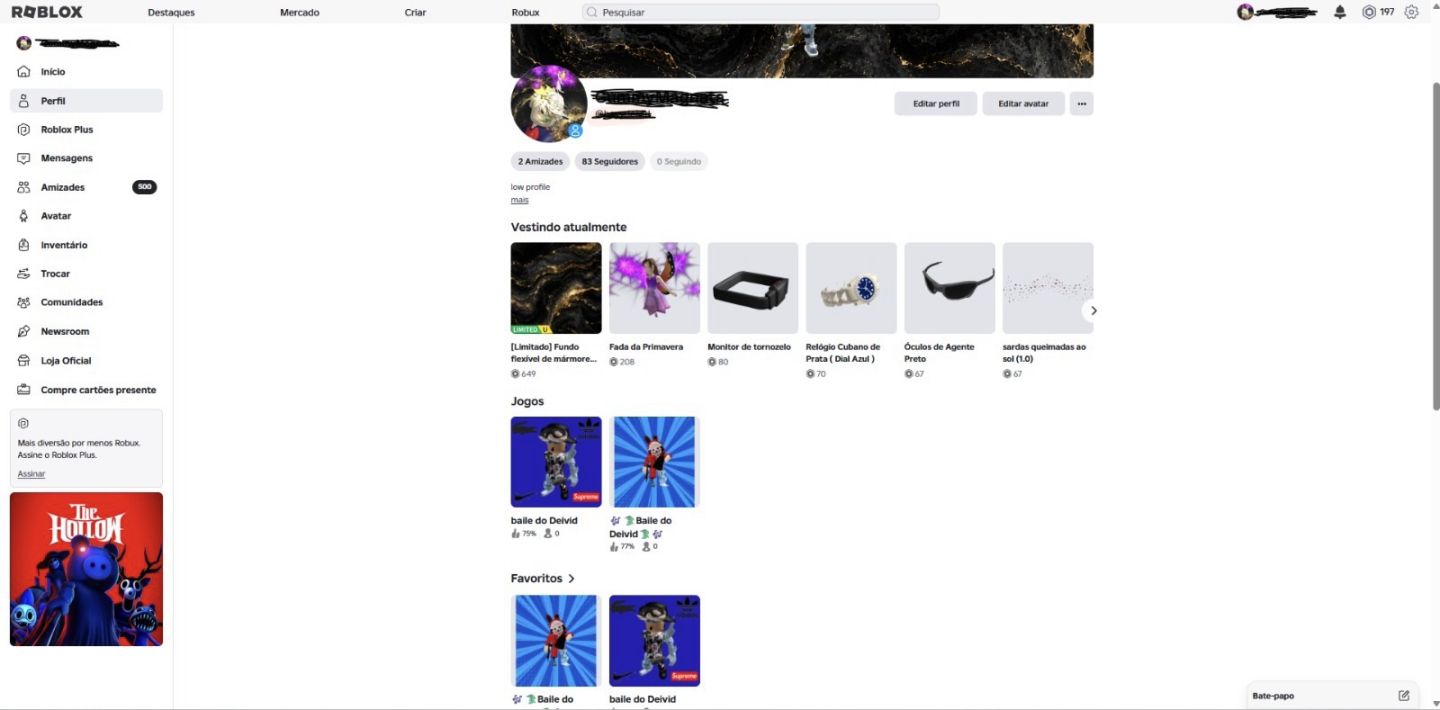The width and height of the screenshot is (1440, 710).
Task: Show next currently-wearing items with arrow
Action: pos(1093,311)
